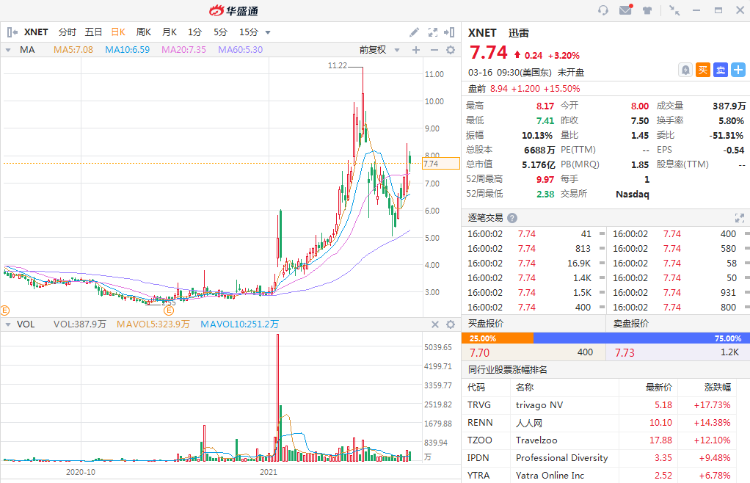Expand the tick trades list
Screen dimensions: 750x483
(739, 218)
